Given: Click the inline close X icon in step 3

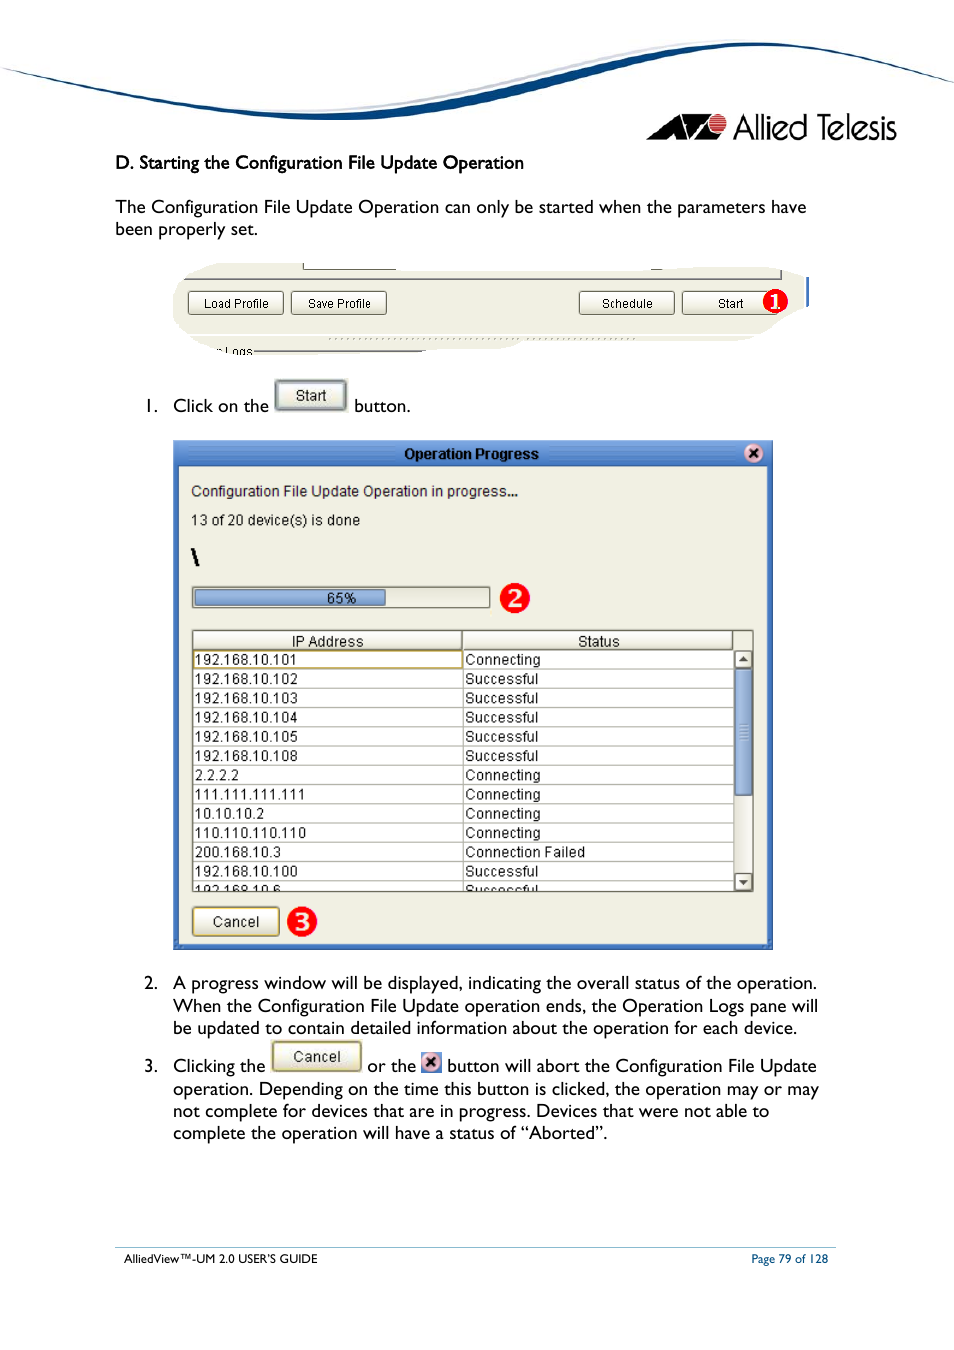Looking at the screenshot, I should 431,1062.
